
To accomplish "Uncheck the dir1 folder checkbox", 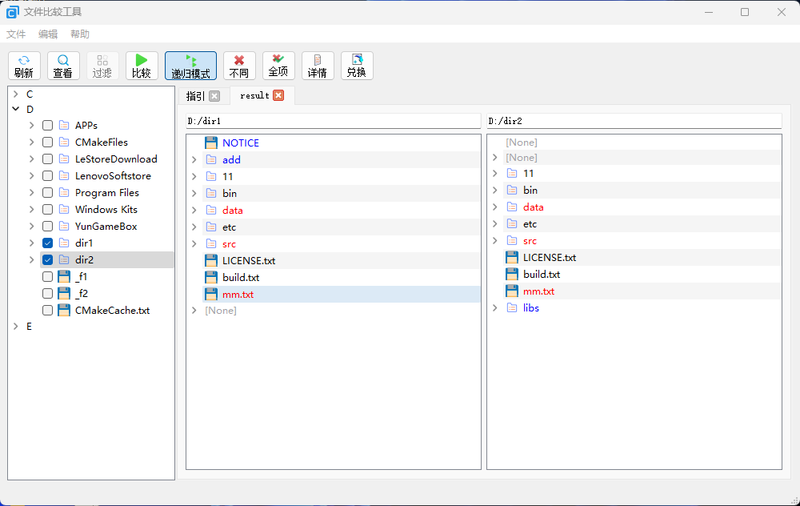I will pos(47,243).
